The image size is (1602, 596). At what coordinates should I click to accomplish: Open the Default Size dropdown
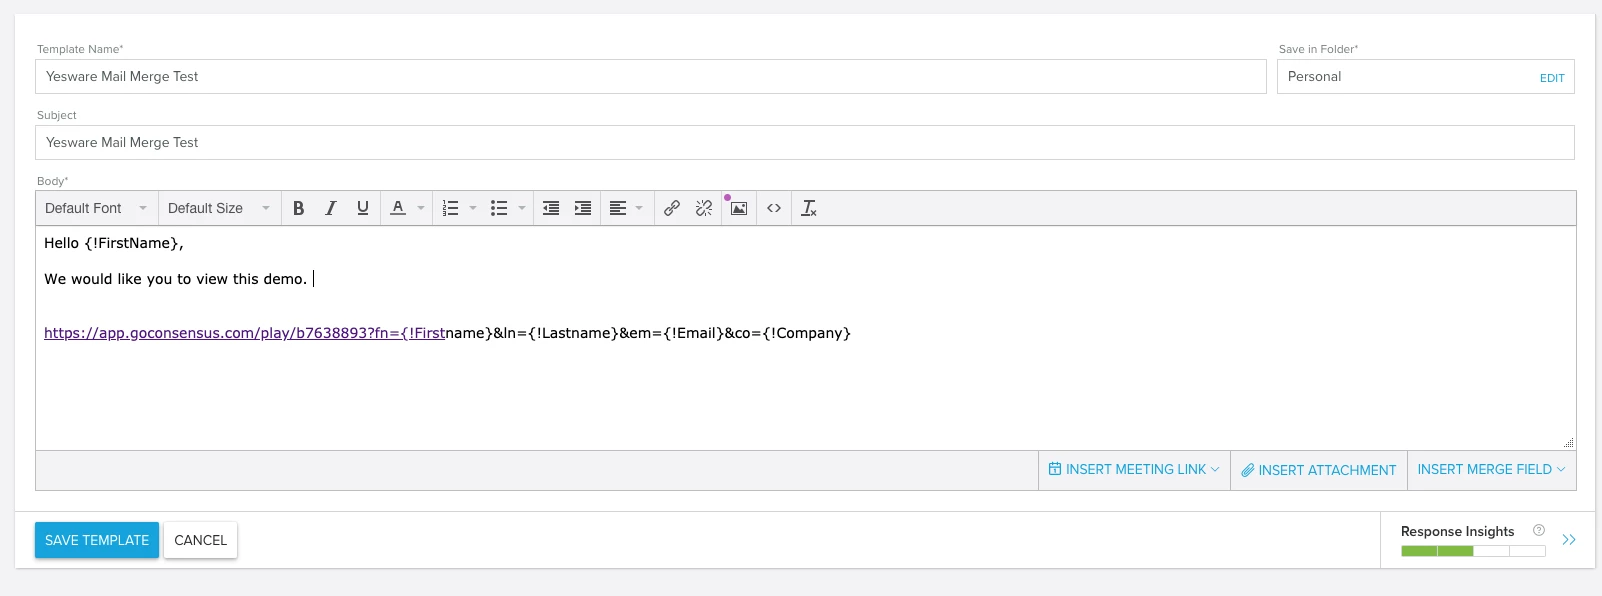tap(219, 208)
